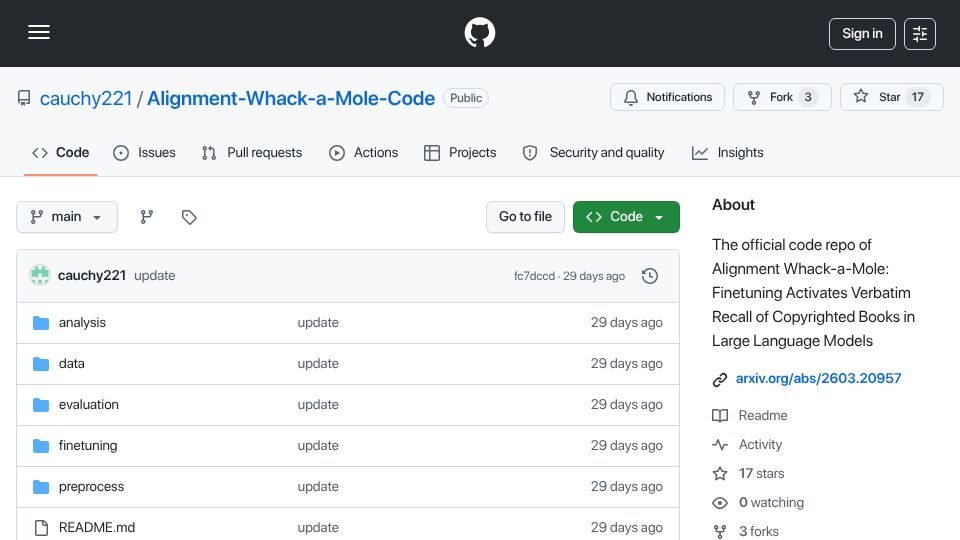Click the evaluation folder icon
Viewport: 960px width, 540px height.
pos(41,405)
